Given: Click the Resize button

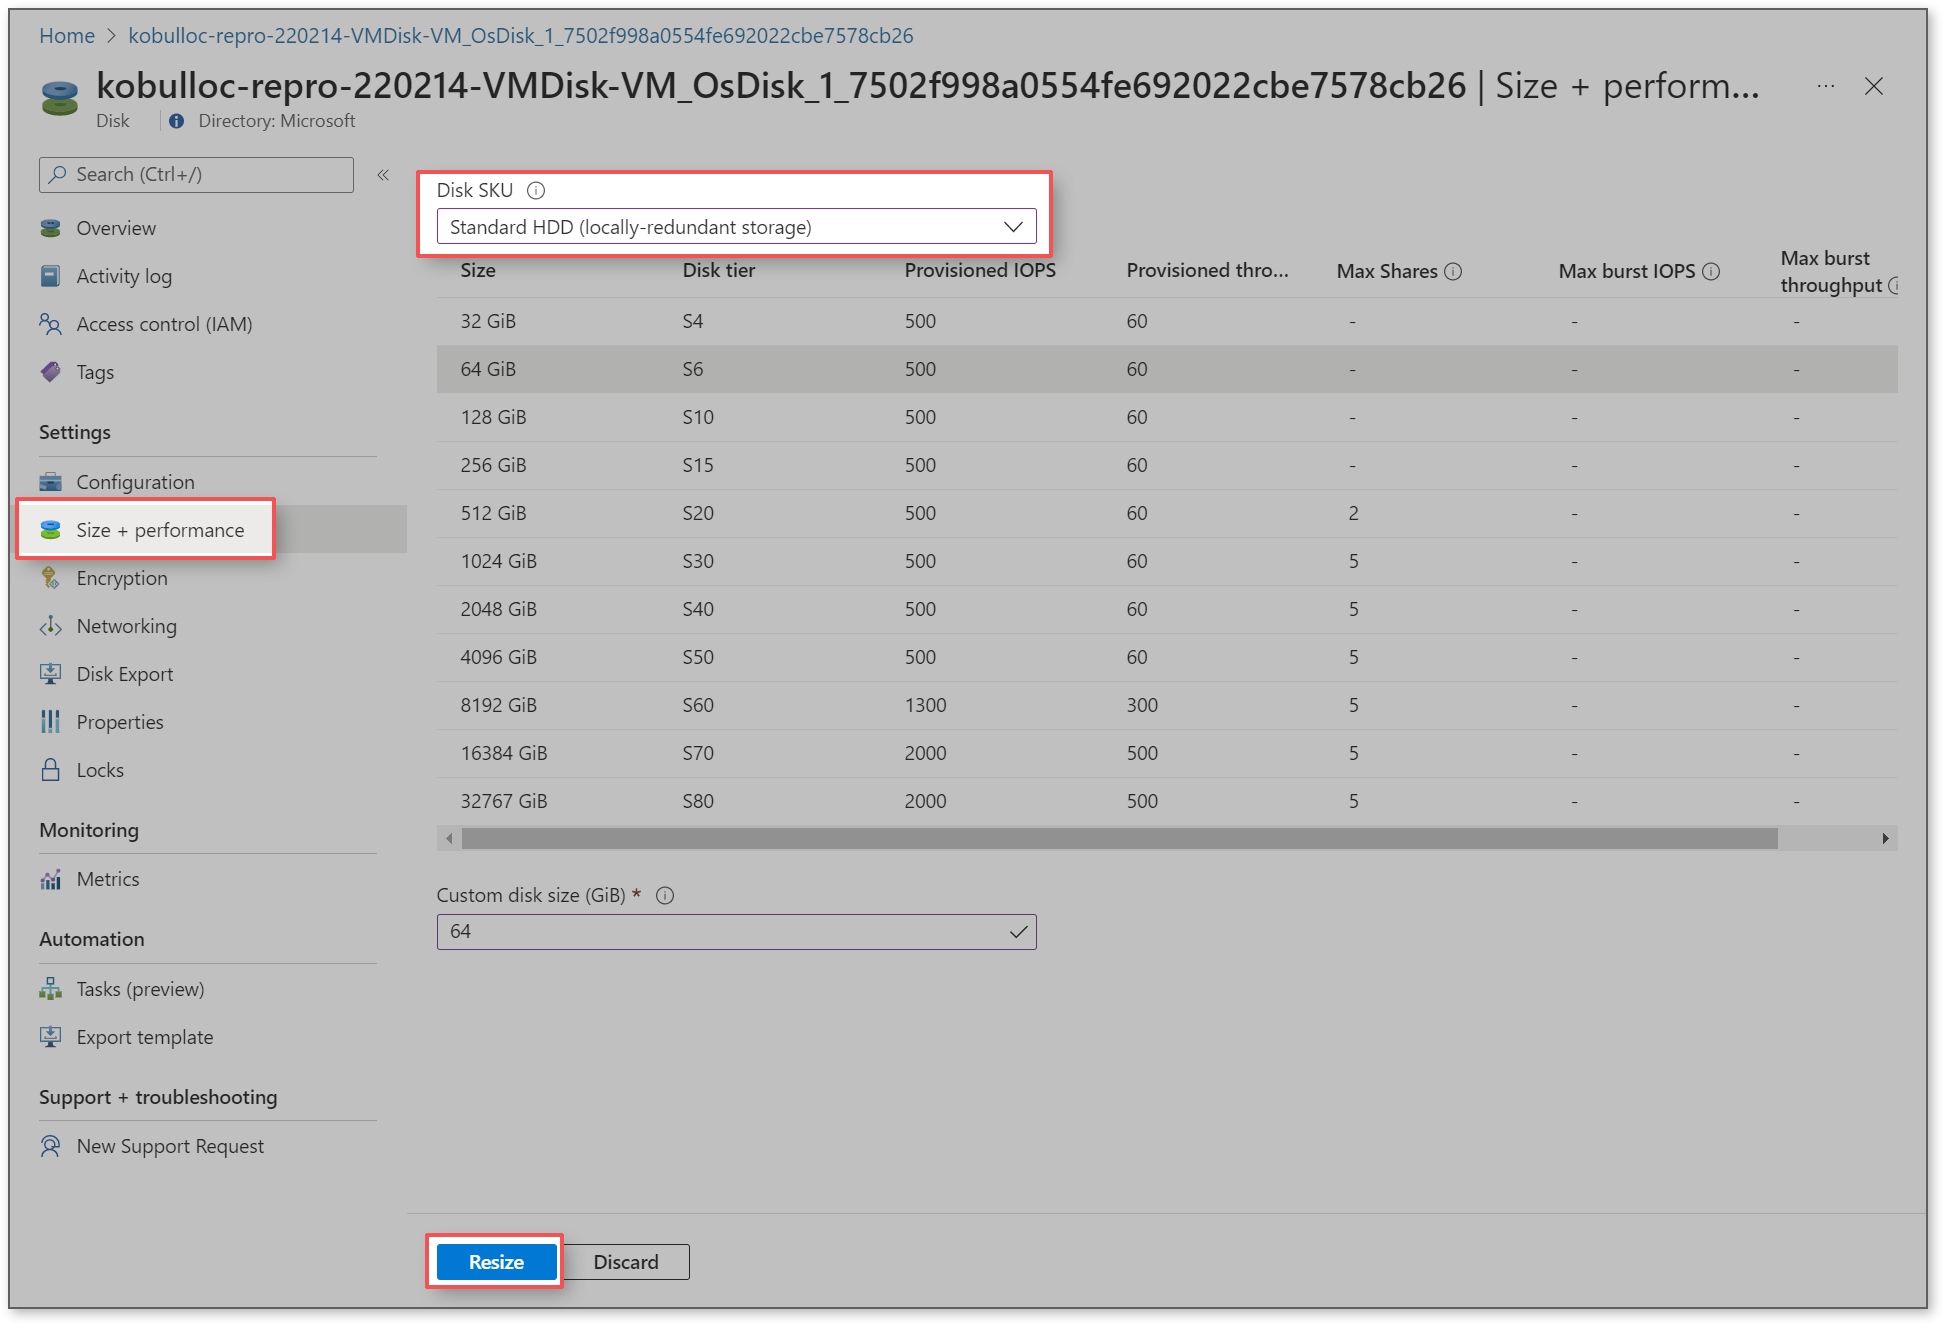Looking at the screenshot, I should click(495, 1261).
